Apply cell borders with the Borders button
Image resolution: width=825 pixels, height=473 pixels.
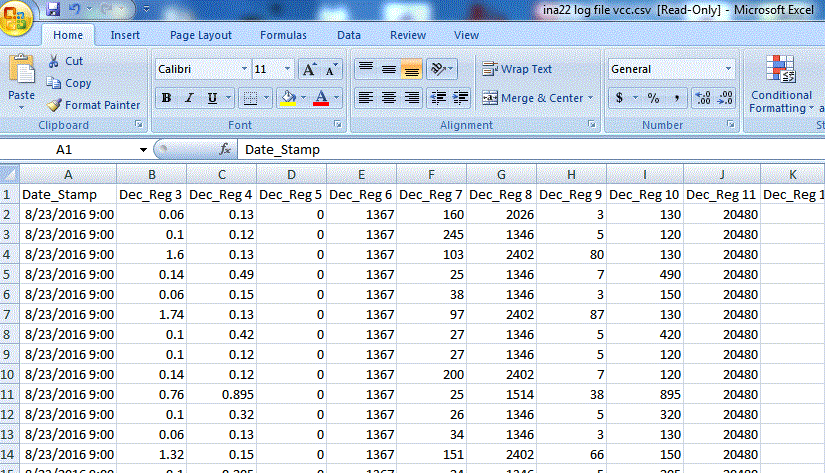pos(250,98)
